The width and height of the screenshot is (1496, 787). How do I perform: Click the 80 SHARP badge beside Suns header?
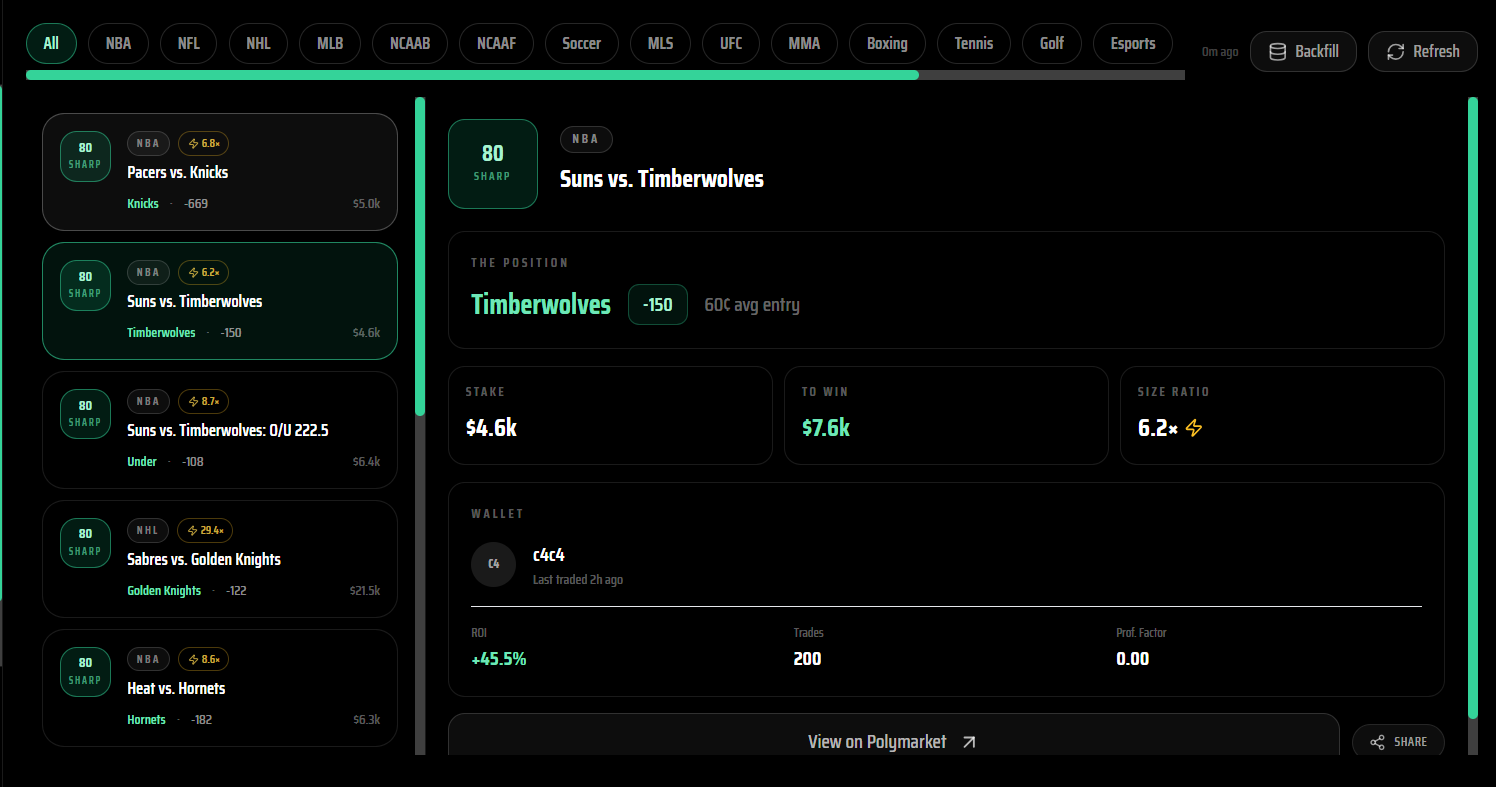coord(493,163)
